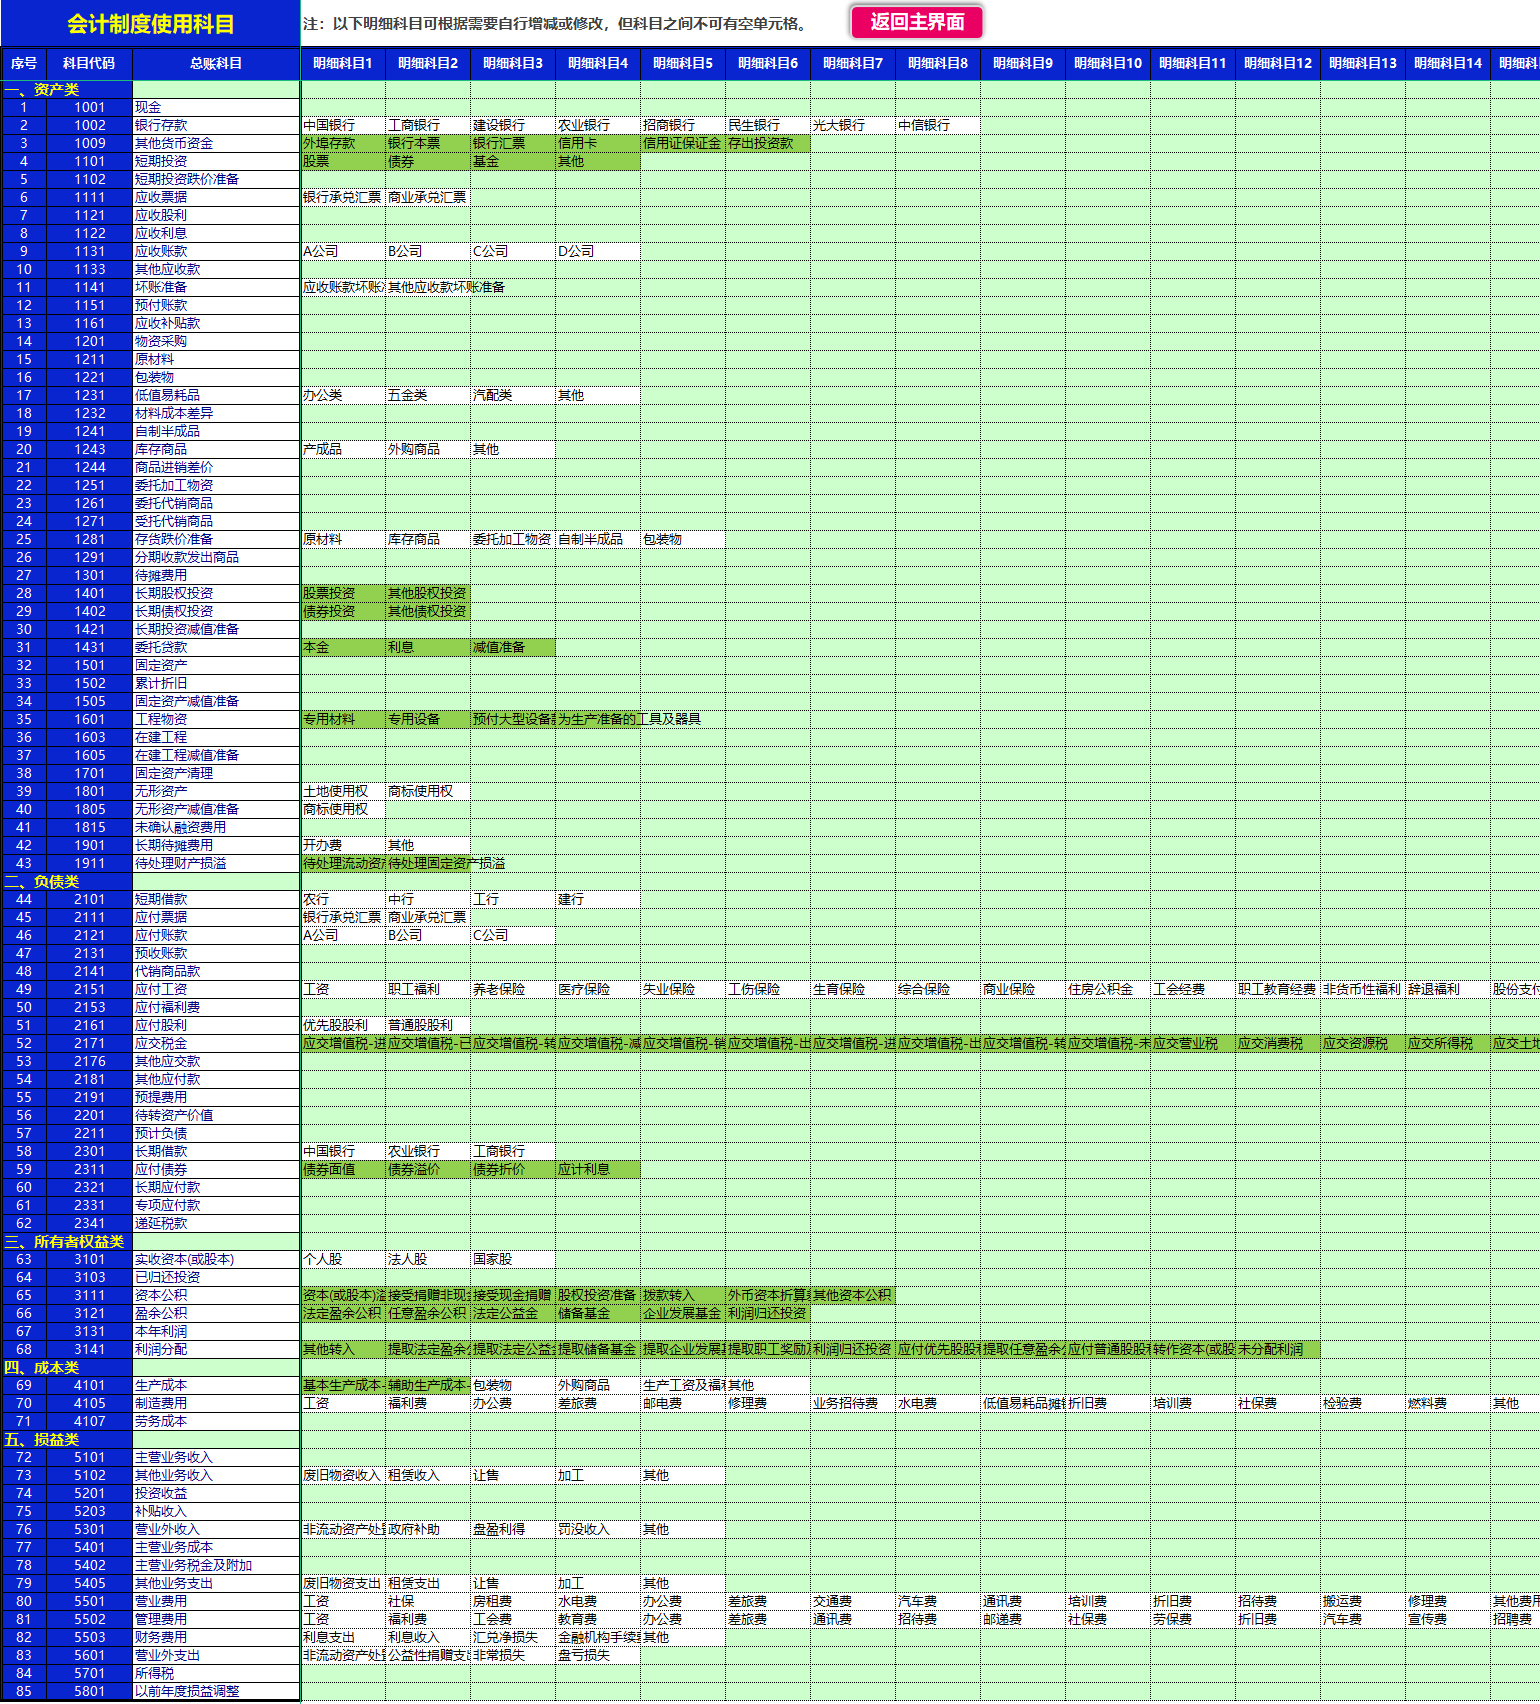Image resolution: width=1540 pixels, height=1704 pixels.
Task: Select the 住房公积金 detail cell
Action: (x=1108, y=989)
